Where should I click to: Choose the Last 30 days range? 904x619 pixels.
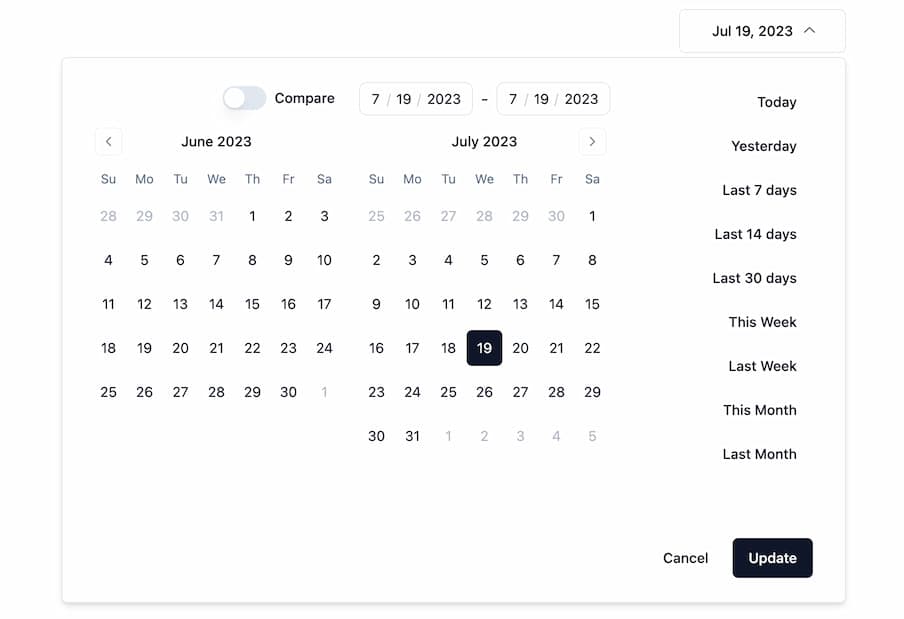tap(755, 278)
